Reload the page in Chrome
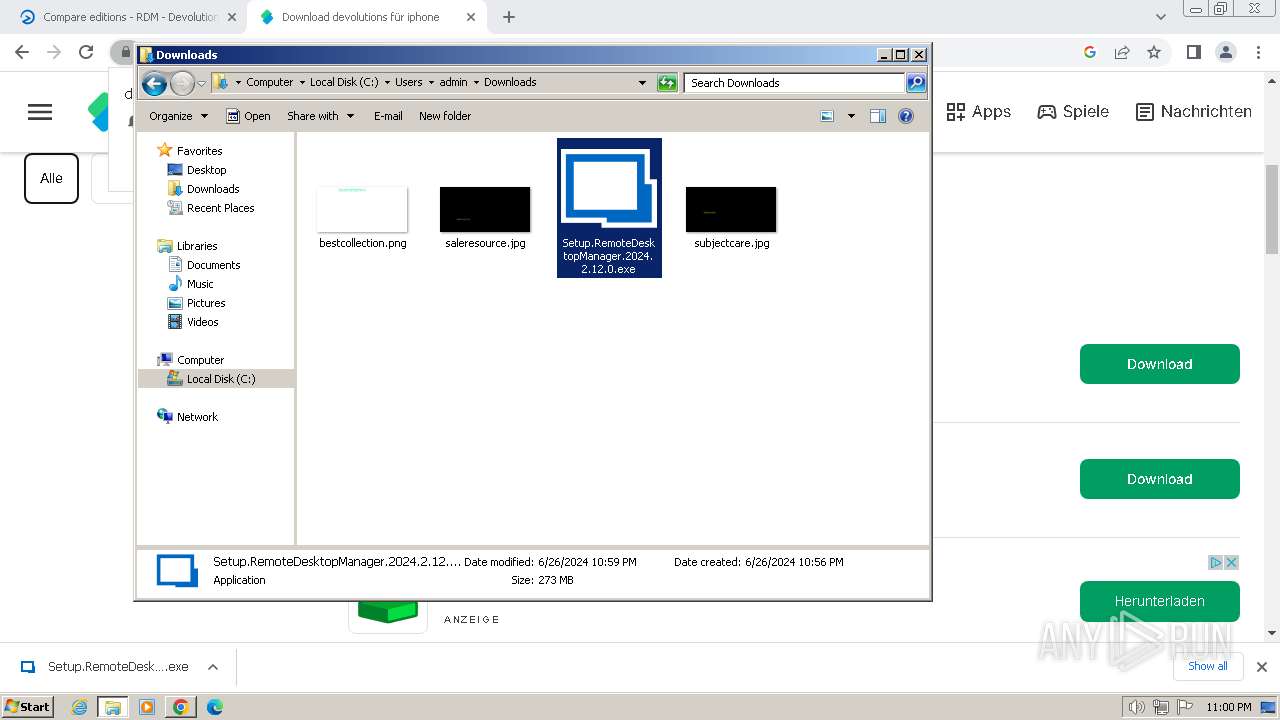 tap(86, 52)
